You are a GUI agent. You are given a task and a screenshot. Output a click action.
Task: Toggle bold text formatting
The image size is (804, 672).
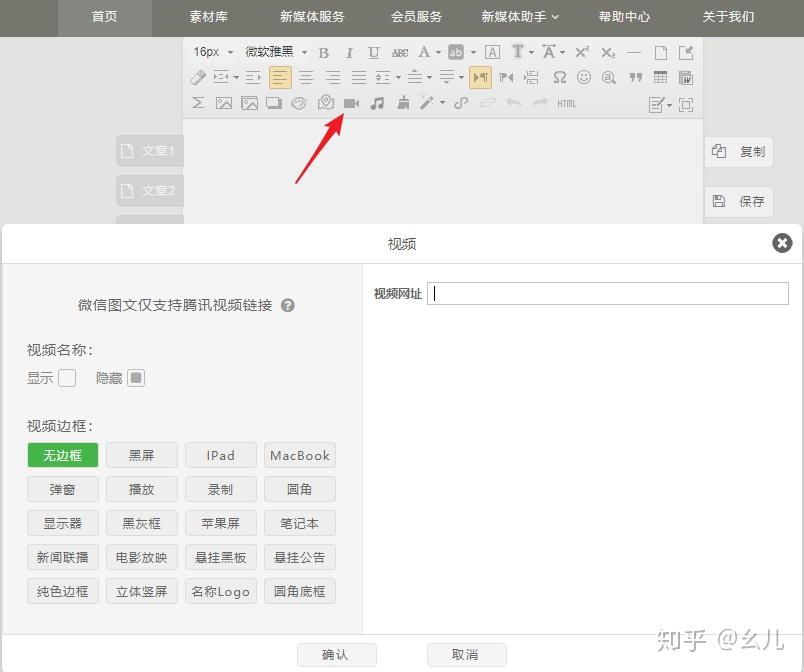coord(324,53)
